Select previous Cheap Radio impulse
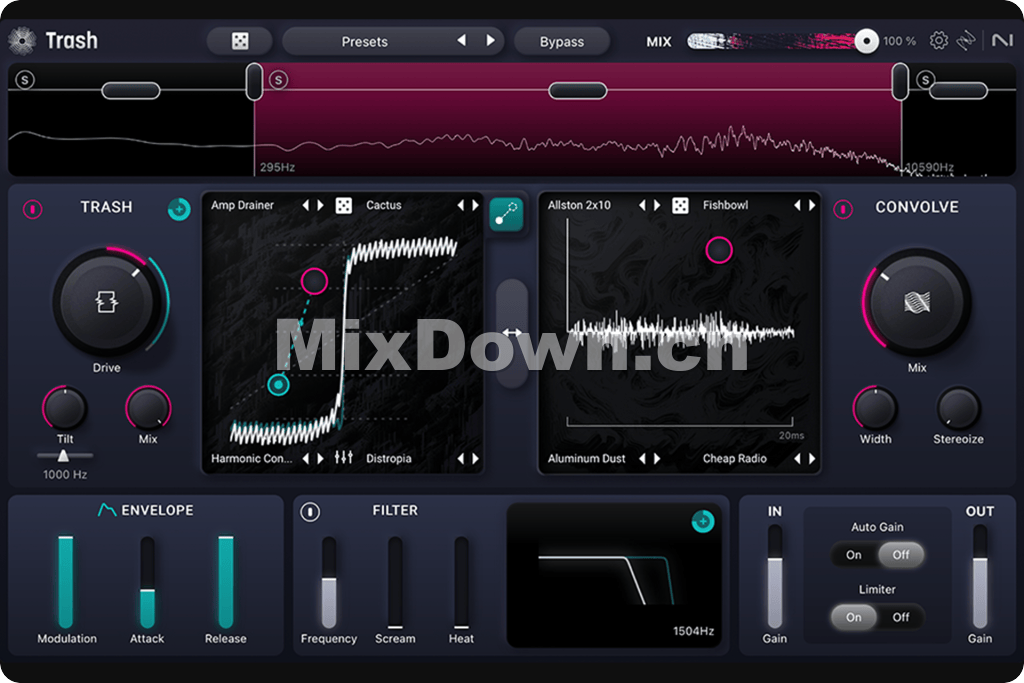Screen dimensions: 1024x683 [797, 458]
